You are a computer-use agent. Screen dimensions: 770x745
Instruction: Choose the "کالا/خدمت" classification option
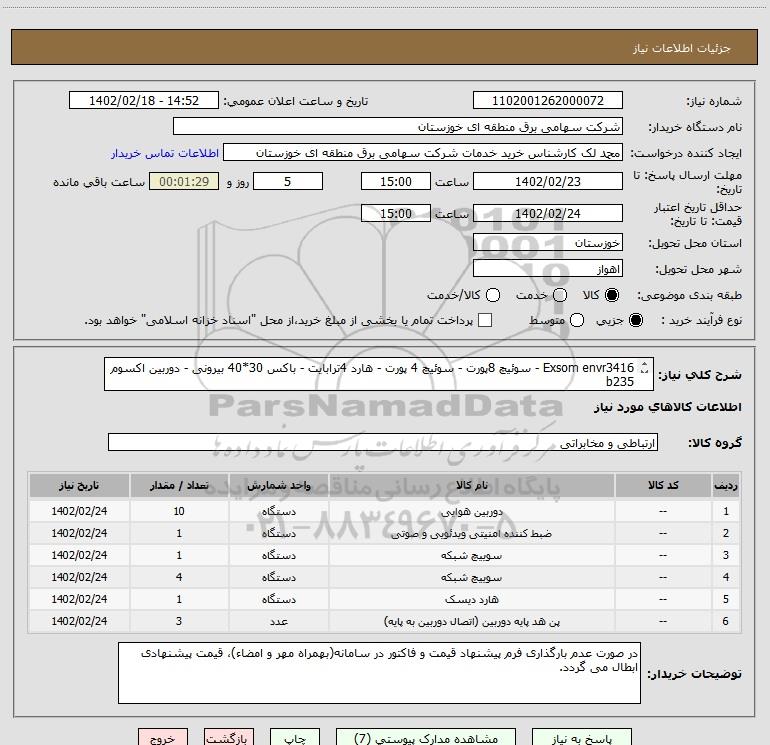(491, 296)
